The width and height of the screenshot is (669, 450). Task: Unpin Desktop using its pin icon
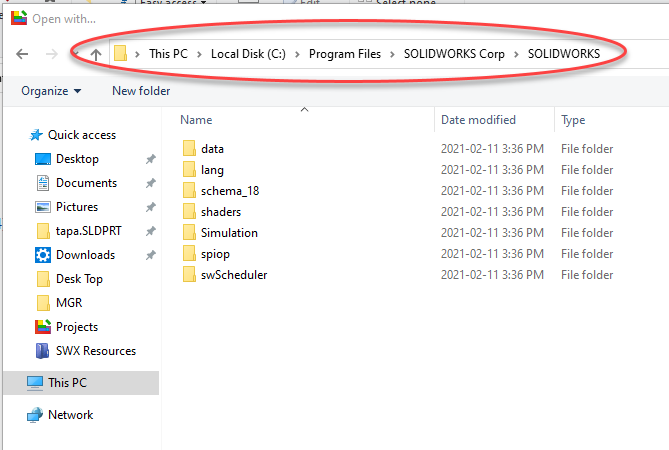pos(151,160)
